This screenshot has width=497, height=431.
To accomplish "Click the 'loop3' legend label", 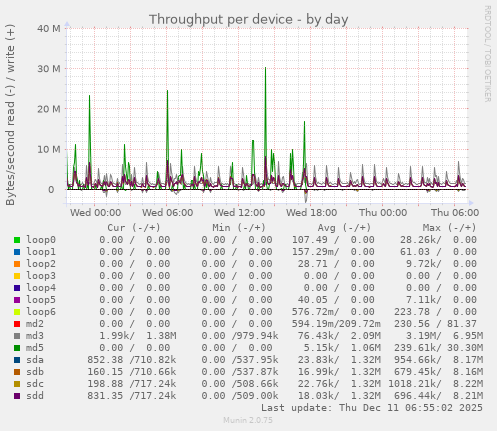I will [41, 276].
